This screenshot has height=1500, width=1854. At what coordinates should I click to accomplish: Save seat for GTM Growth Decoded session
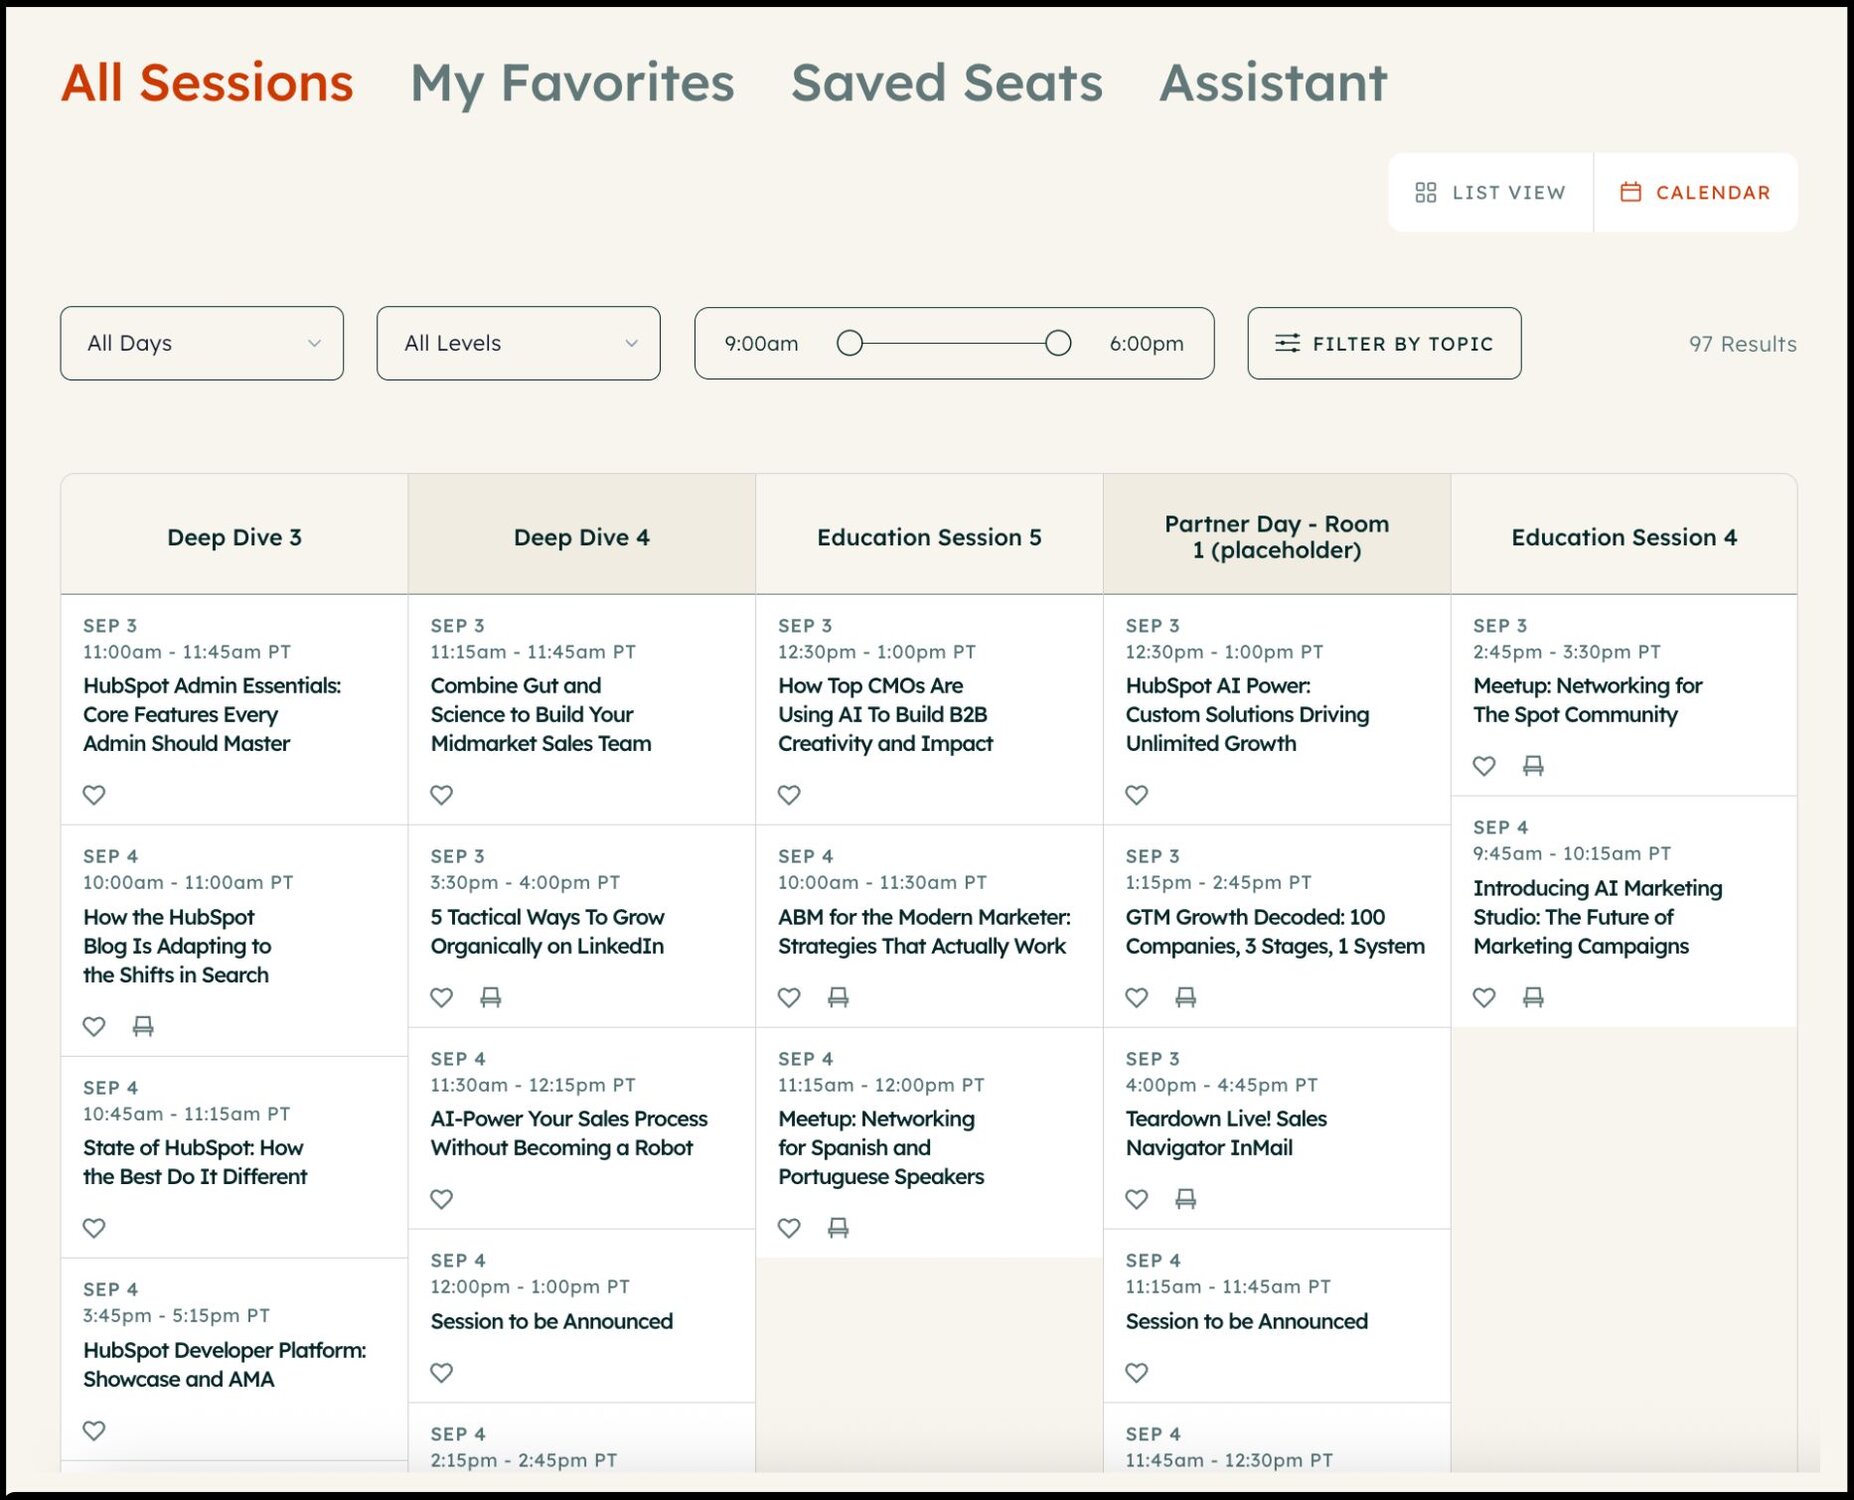tap(1185, 997)
